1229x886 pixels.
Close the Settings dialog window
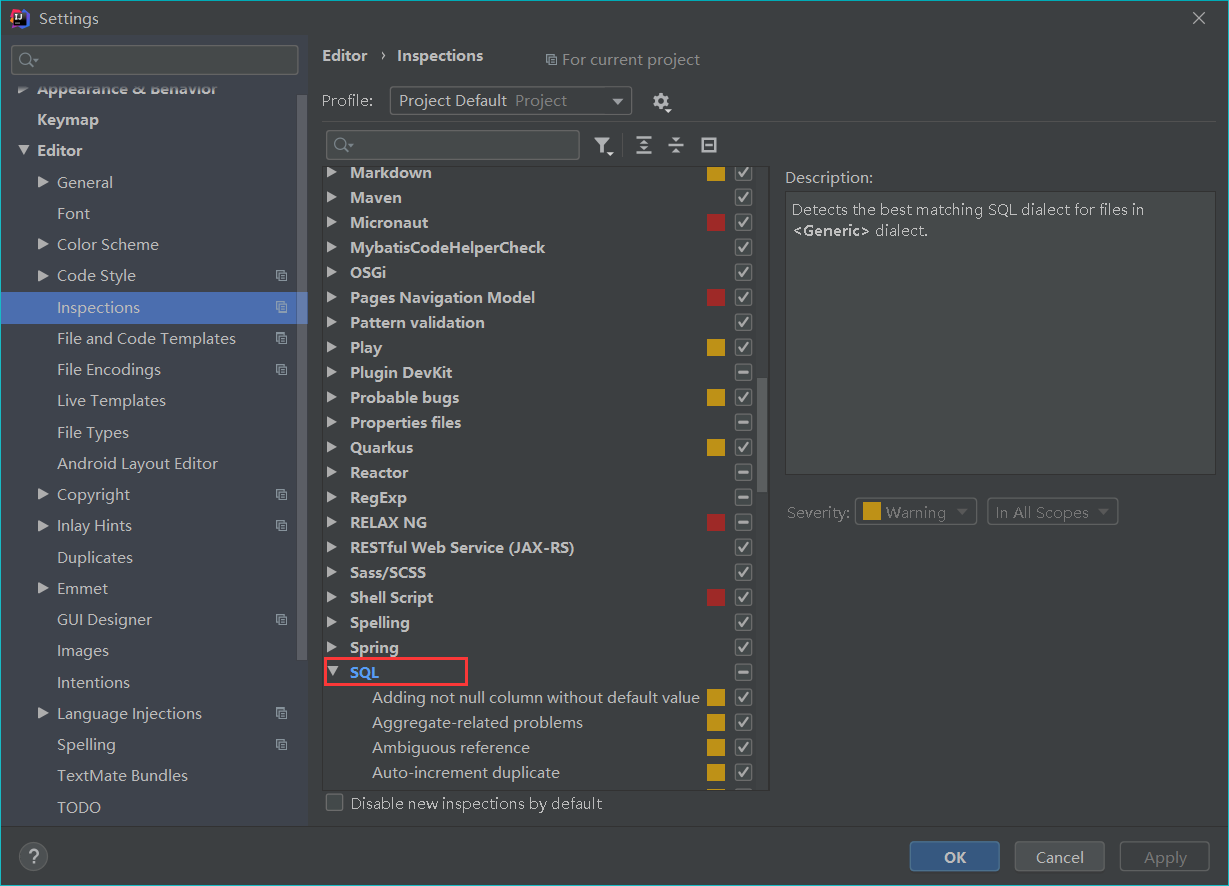1198,18
